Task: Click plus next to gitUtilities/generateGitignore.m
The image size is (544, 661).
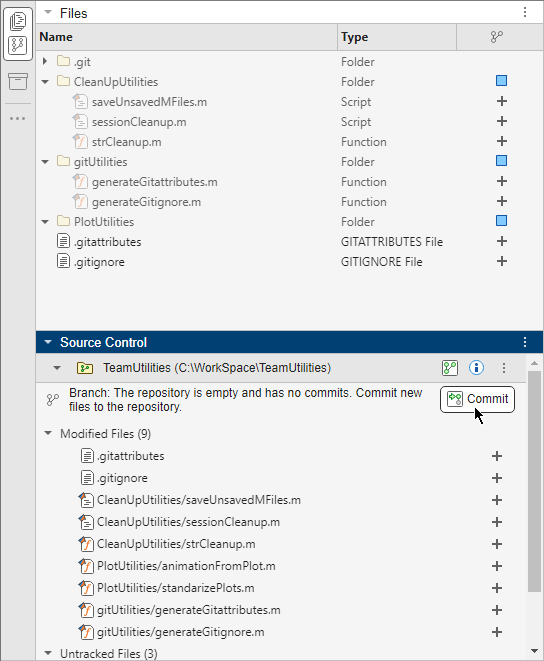Action: click(x=497, y=632)
